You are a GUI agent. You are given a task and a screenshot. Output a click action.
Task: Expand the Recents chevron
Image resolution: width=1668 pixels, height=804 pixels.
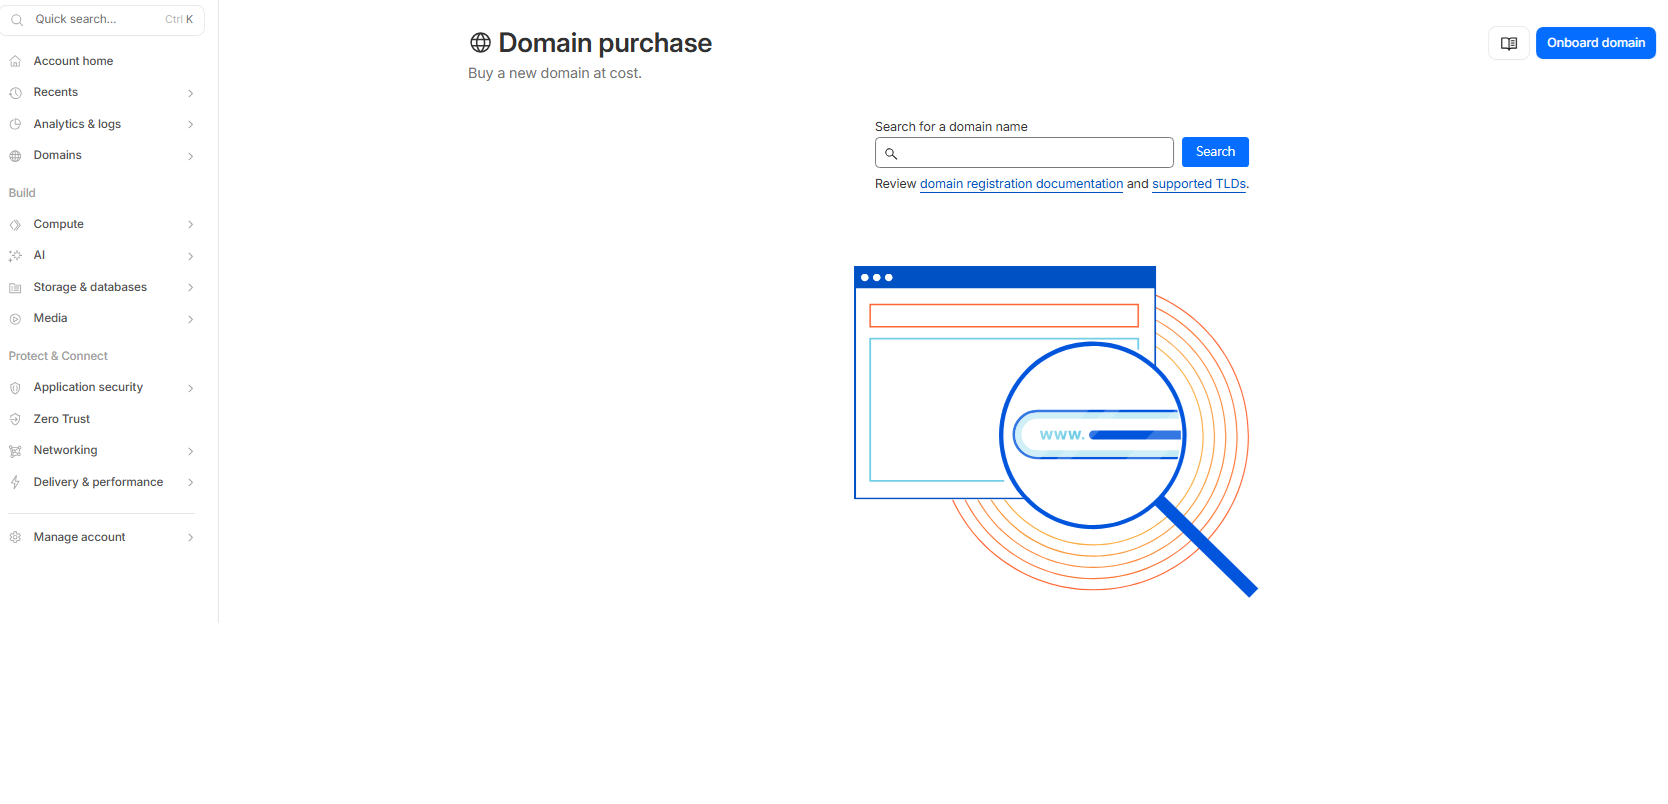pyautogui.click(x=190, y=93)
